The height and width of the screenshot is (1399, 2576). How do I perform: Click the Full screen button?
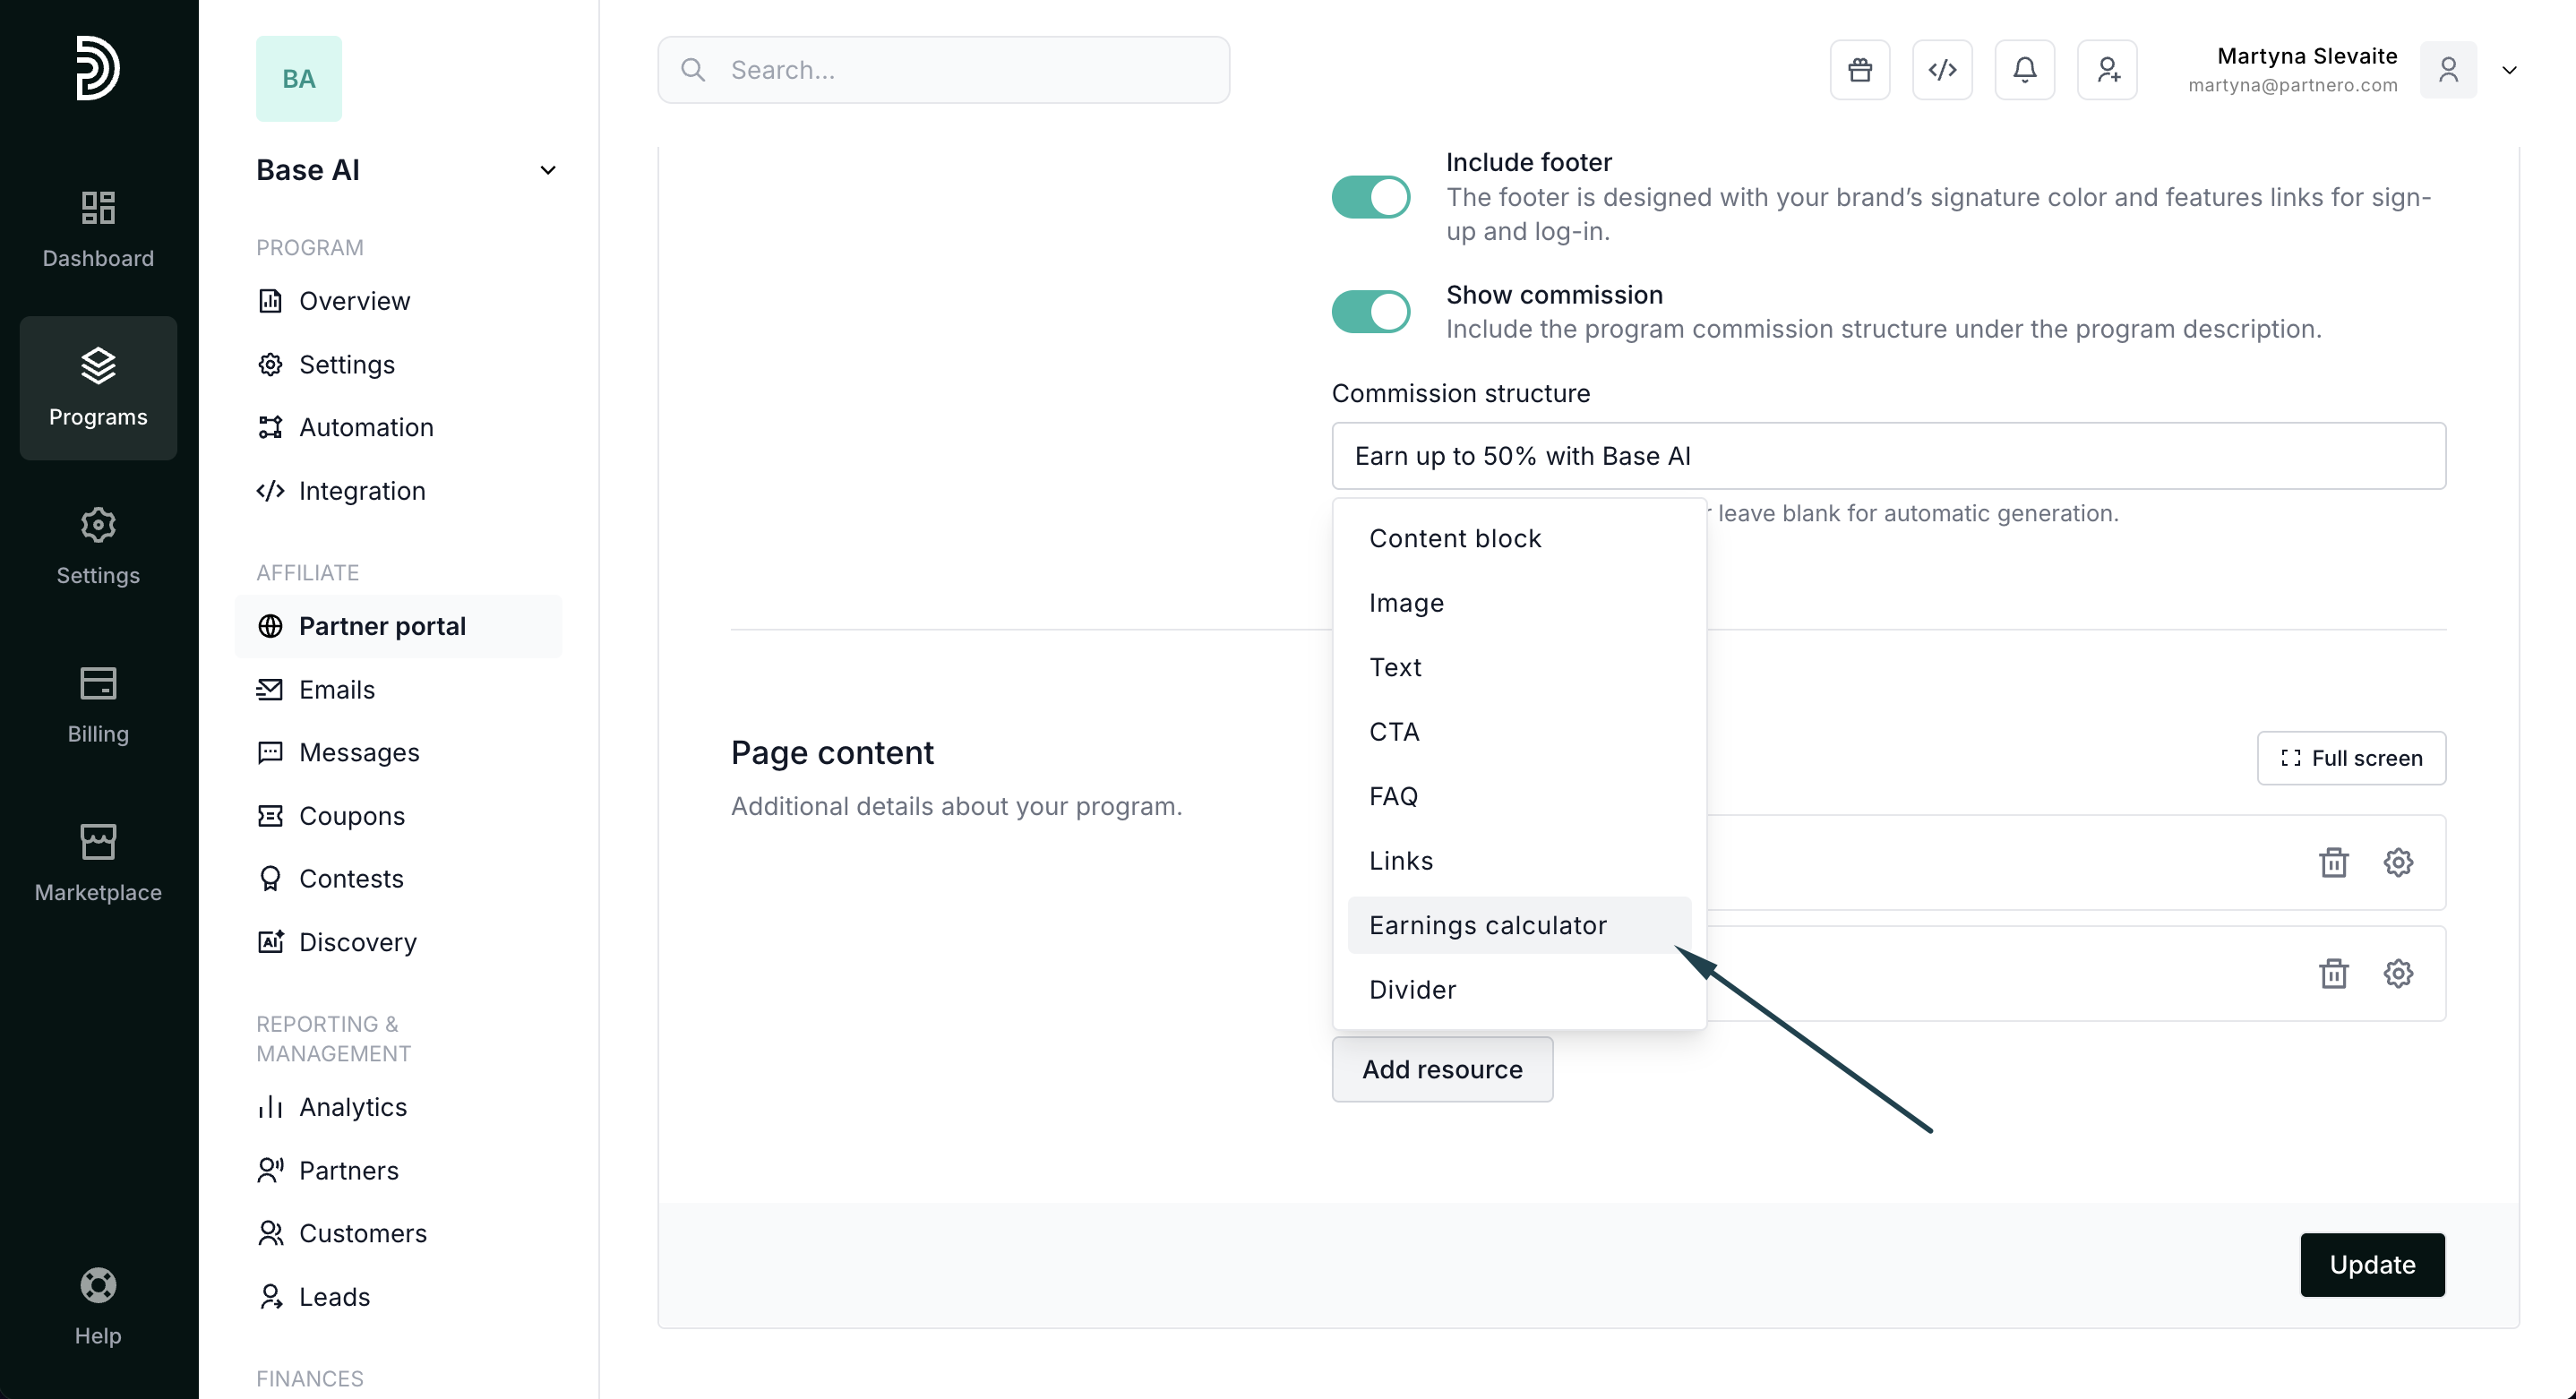[x=2350, y=758]
